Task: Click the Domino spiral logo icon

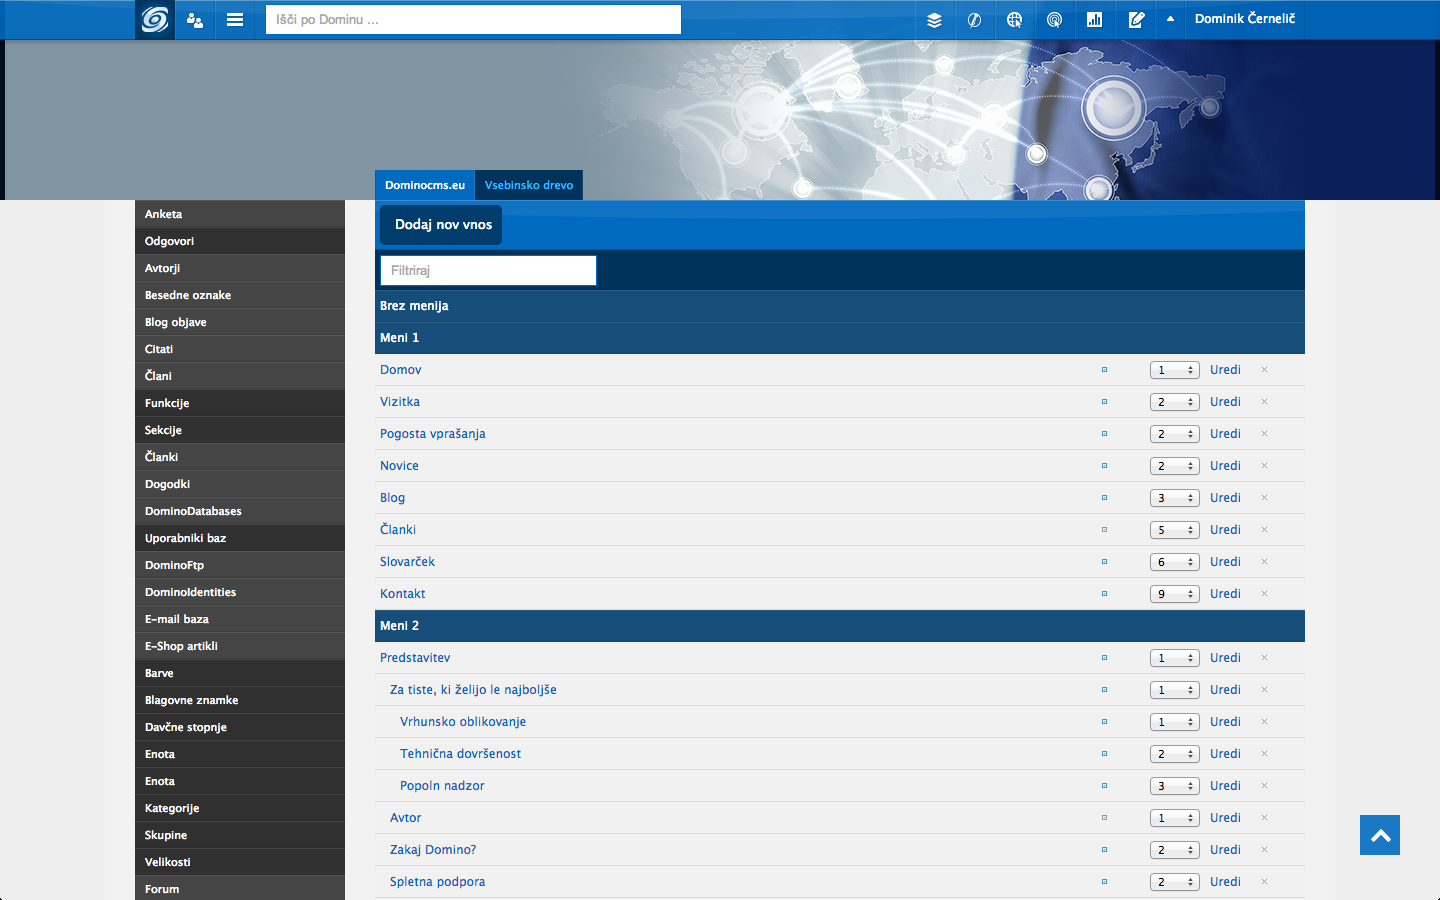Action: coord(155,20)
